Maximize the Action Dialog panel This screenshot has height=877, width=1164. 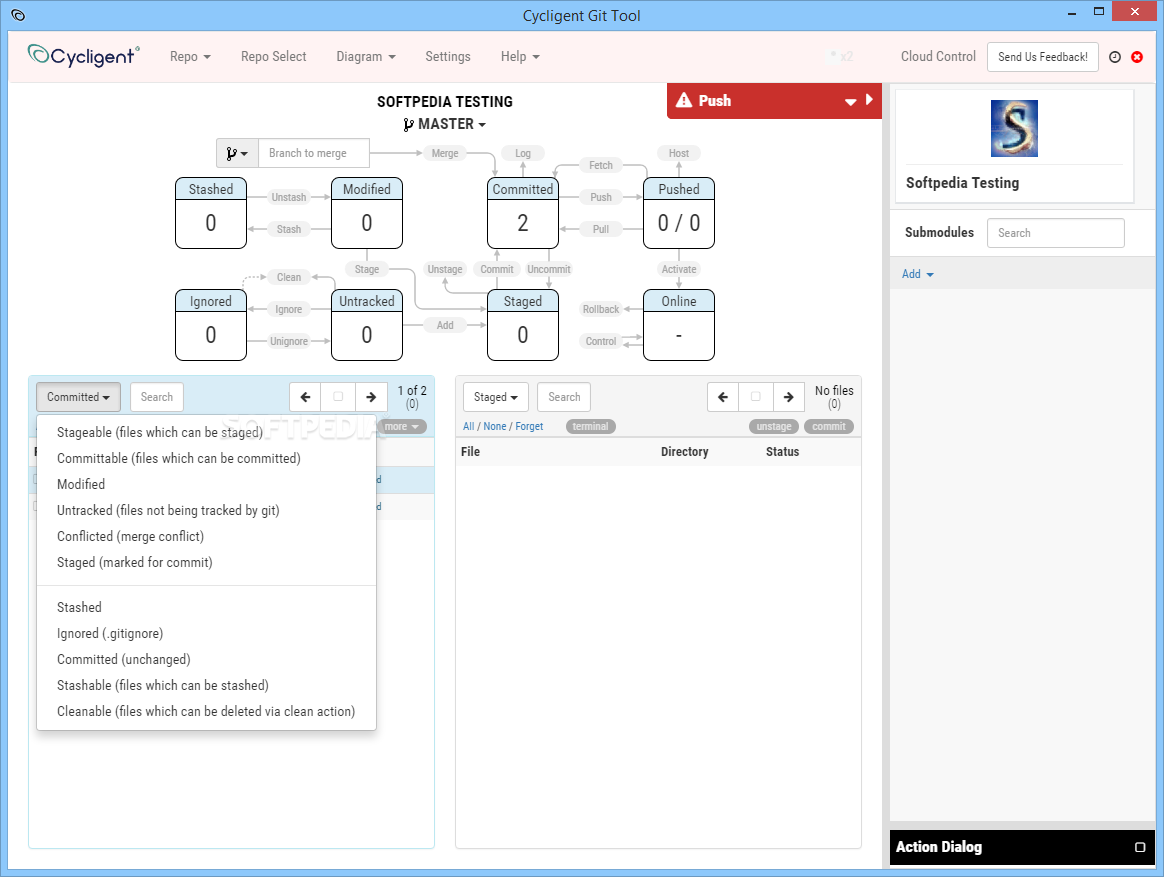(1140, 847)
